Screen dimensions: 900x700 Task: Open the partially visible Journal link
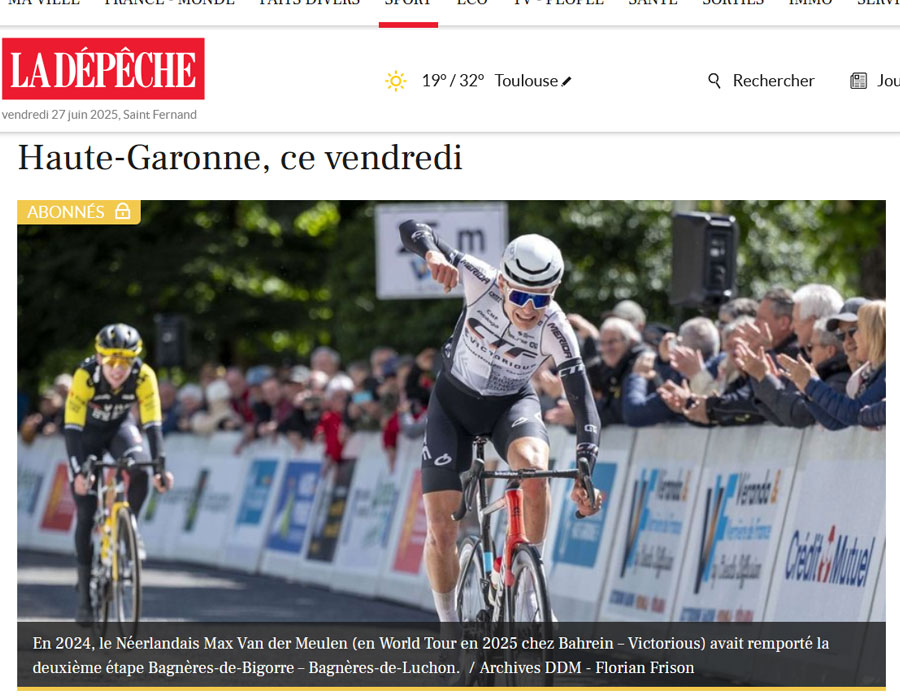[x=888, y=81]
